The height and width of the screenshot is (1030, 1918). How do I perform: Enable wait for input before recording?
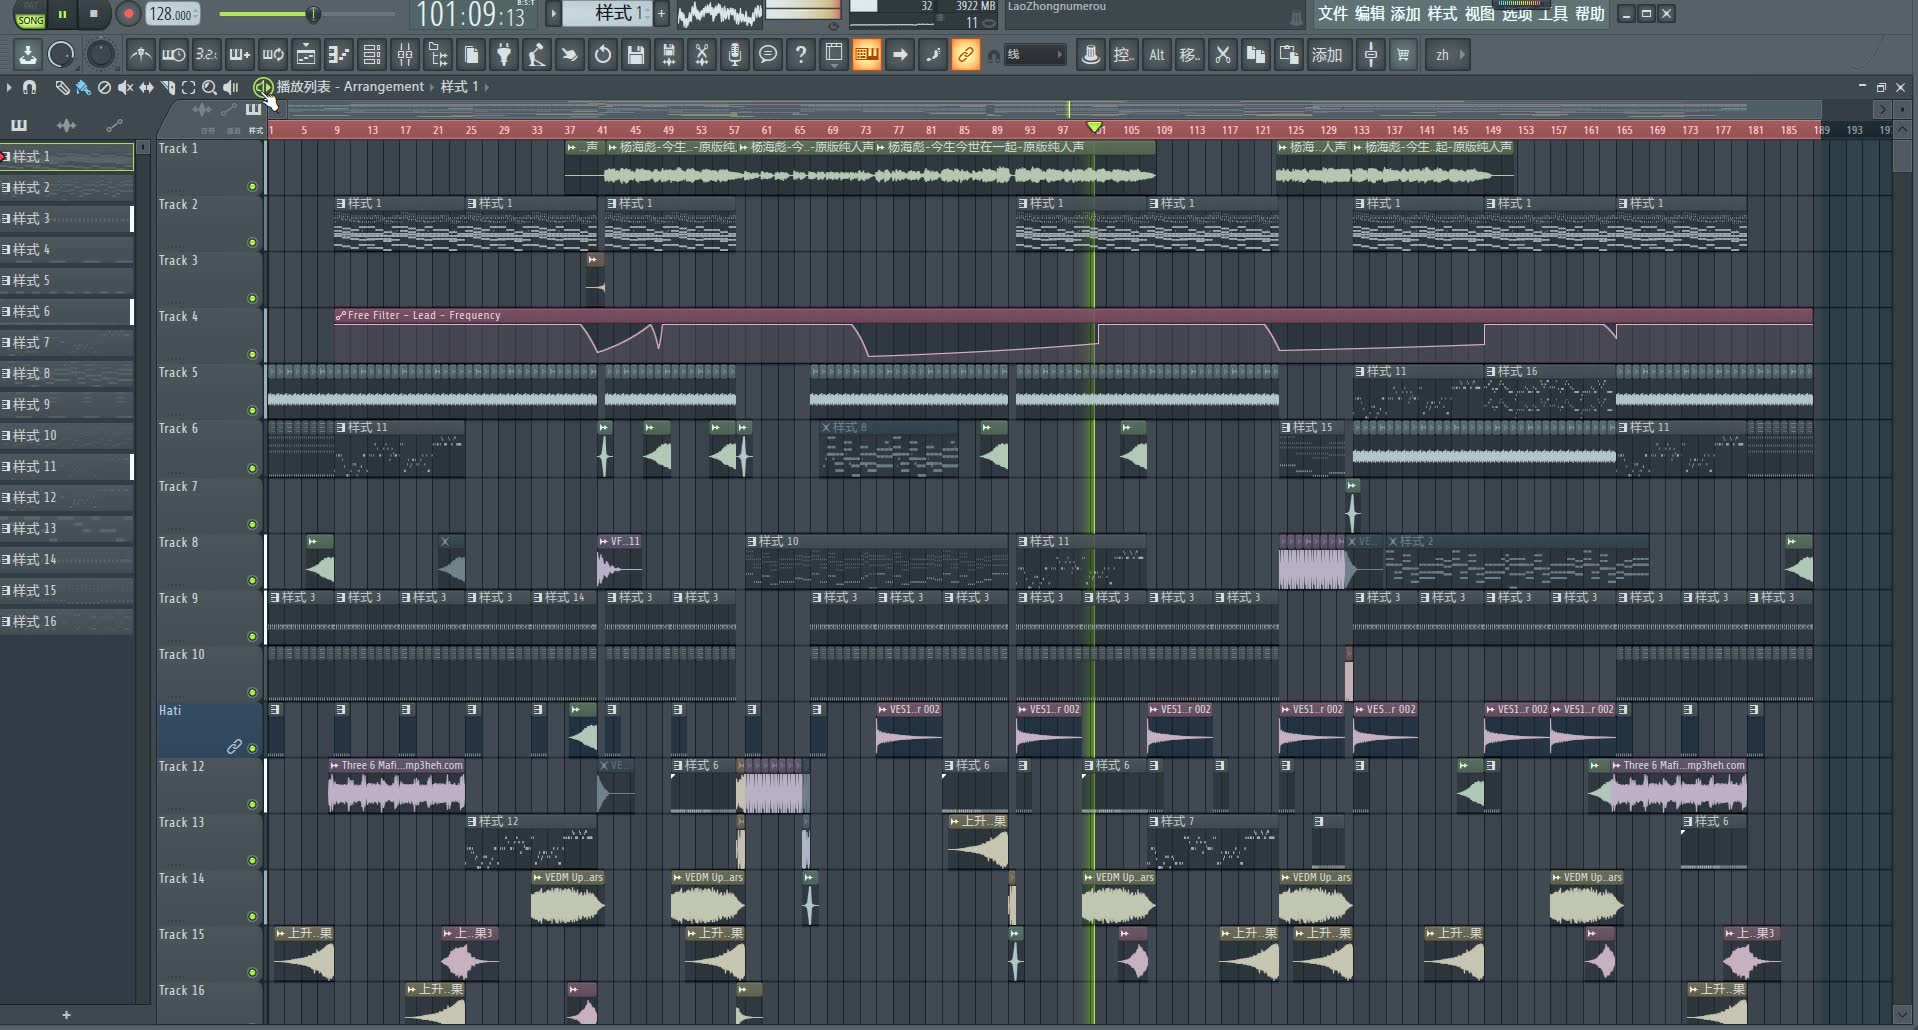(173, 54)
